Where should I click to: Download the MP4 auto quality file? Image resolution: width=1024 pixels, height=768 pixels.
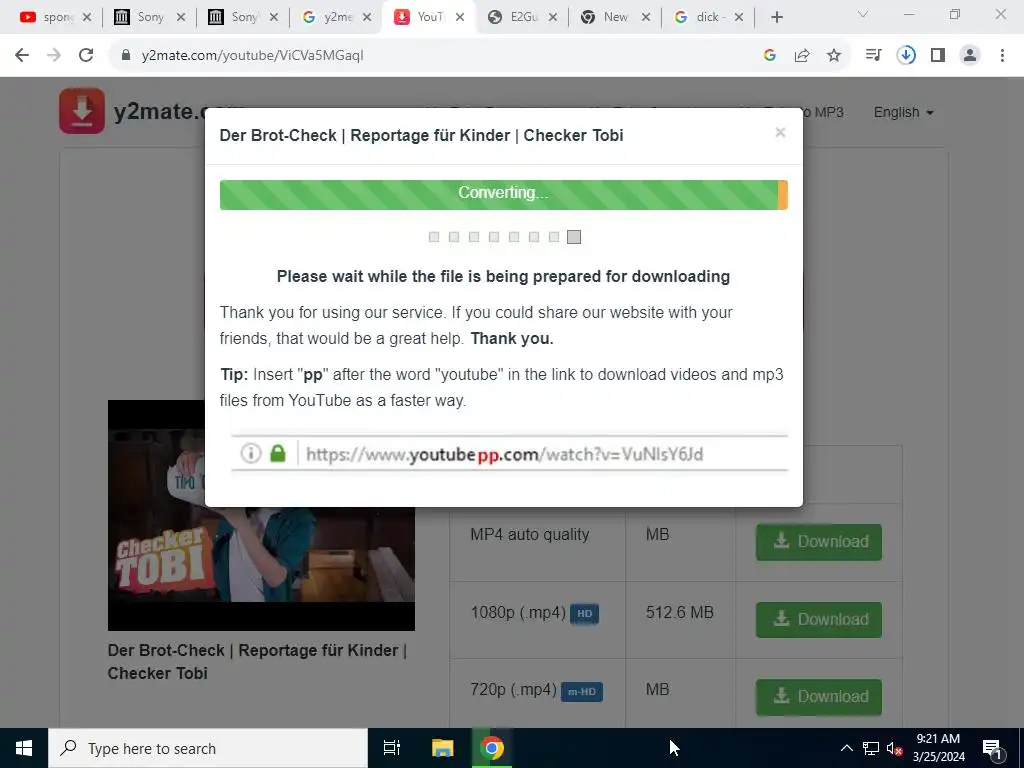coord(818,542)
